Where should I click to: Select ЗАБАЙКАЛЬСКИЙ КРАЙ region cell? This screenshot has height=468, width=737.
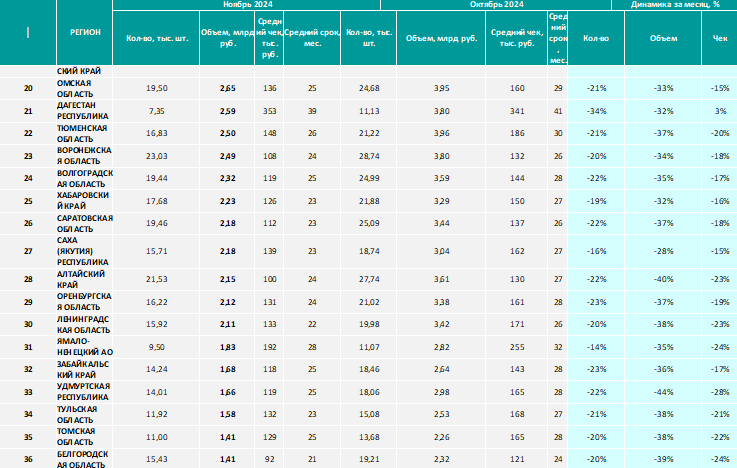coord(85,369)
